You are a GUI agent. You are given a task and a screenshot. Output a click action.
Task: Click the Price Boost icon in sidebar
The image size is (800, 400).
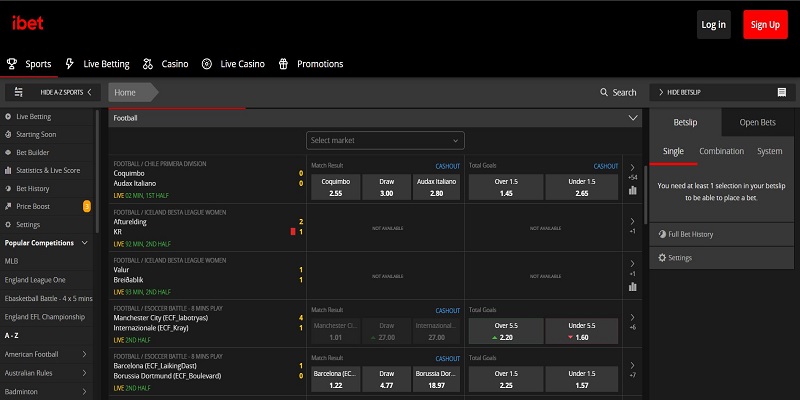(x=9, y=206)
